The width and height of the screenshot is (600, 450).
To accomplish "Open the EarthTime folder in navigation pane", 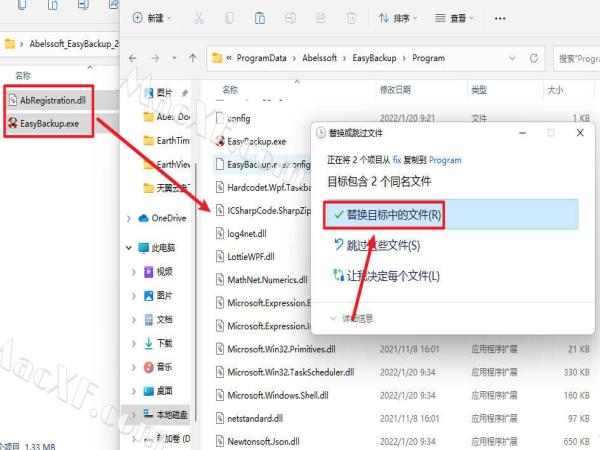I will (x=166, y=140).
